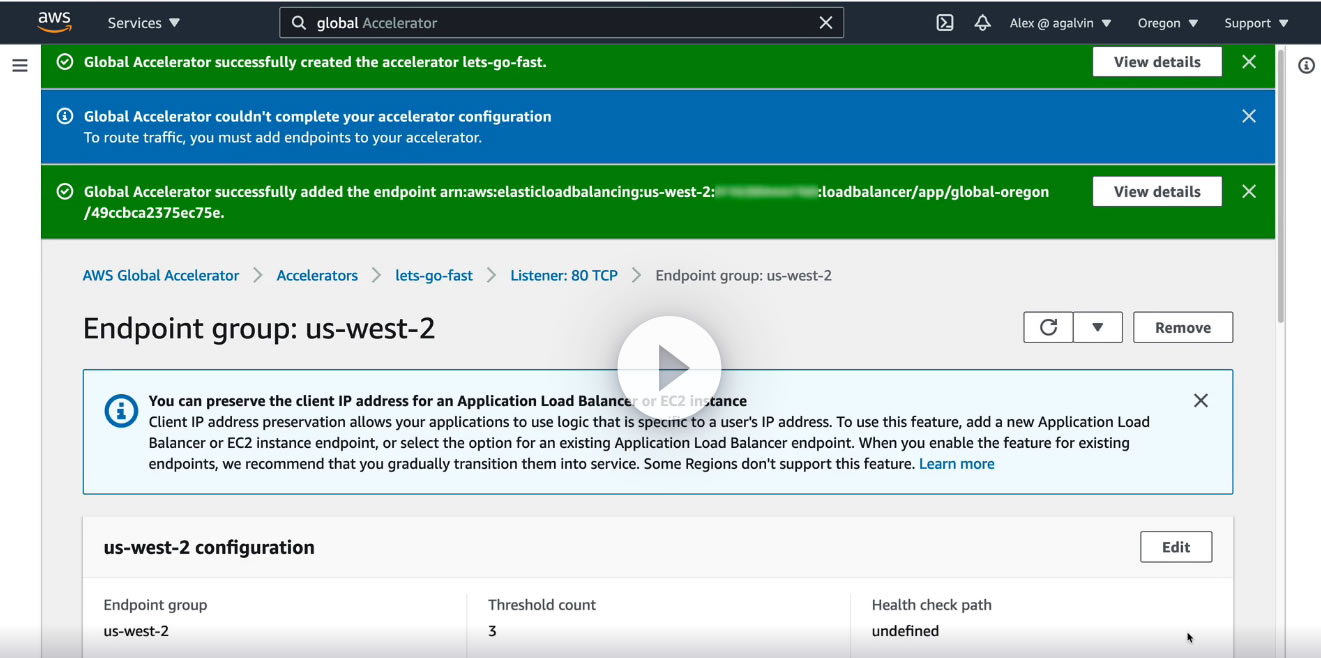Open the info panel icon on right edge
1321x658 pixels.
(x=1306, y=66)
